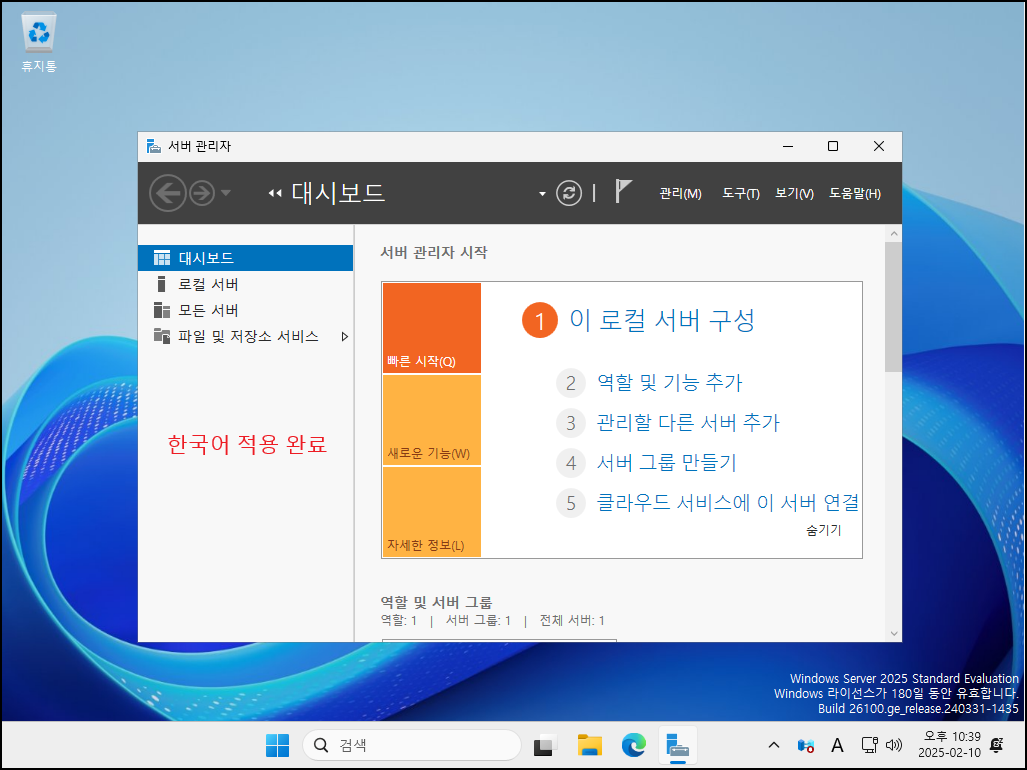
Task: Click the 서버 그룹 만들기 link
Action: click(667, 463)
